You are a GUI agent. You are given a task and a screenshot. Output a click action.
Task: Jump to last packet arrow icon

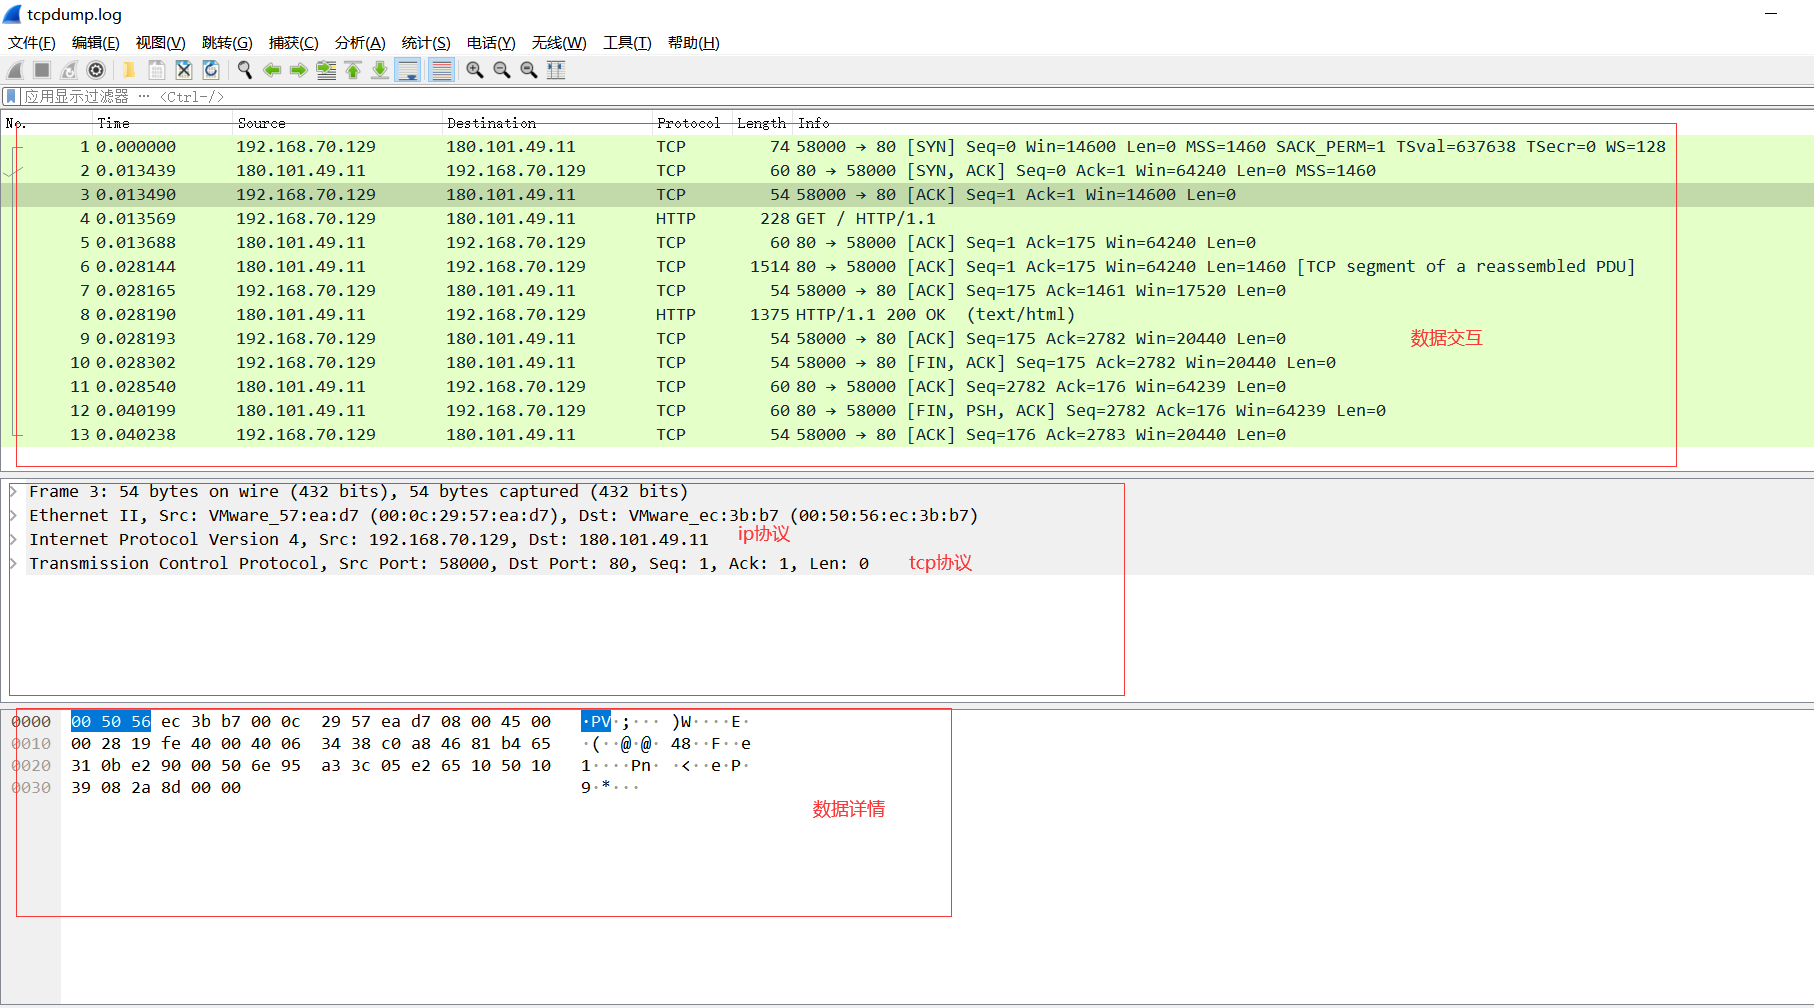380,70
